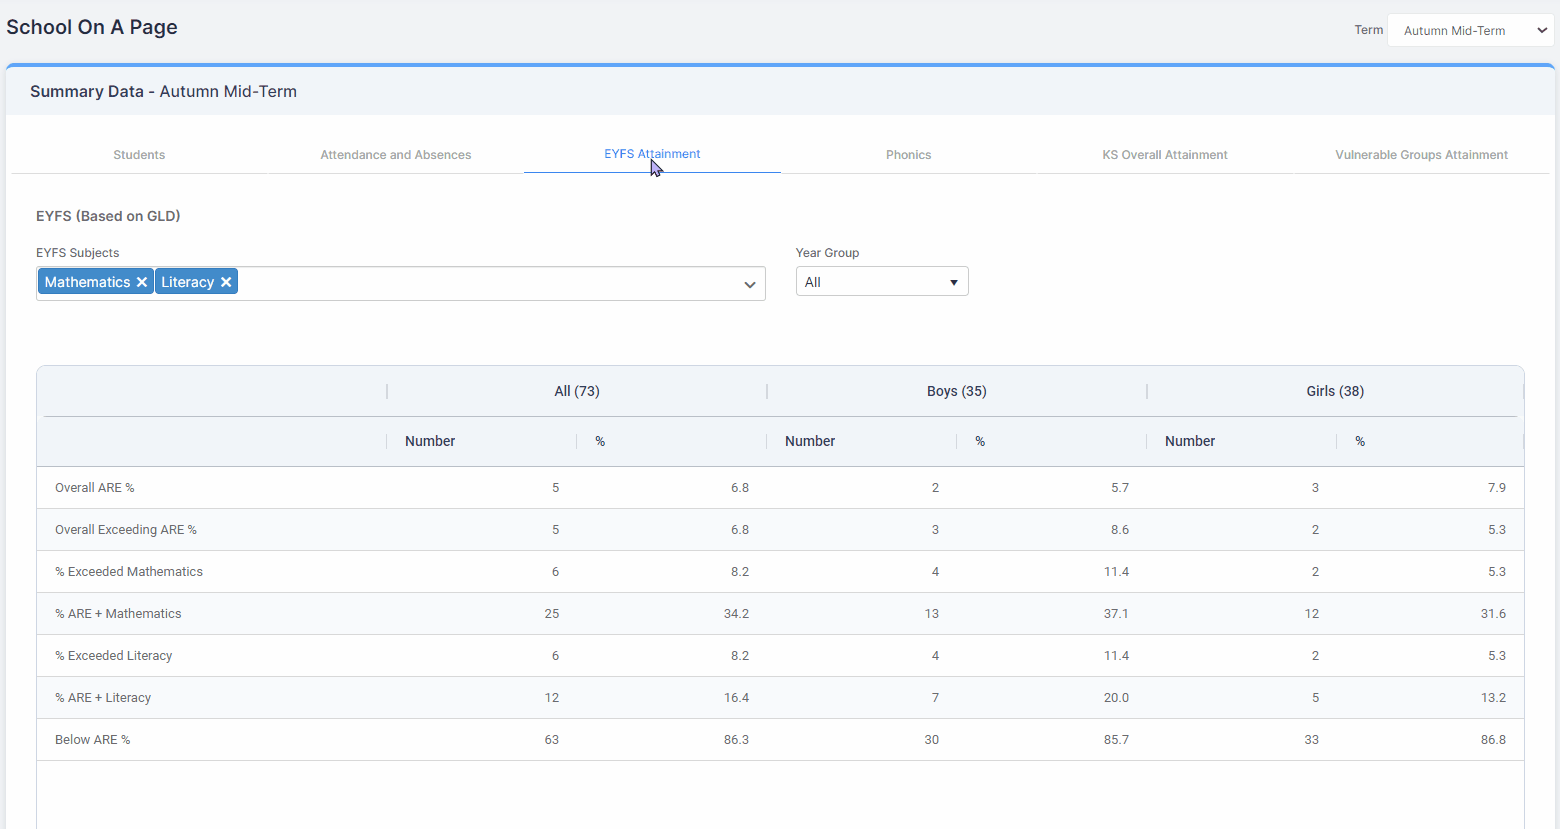Switch to Vulnerable Groups Attainment tab
This screenshot has width=1560, height=829.
pos(1421,155)
